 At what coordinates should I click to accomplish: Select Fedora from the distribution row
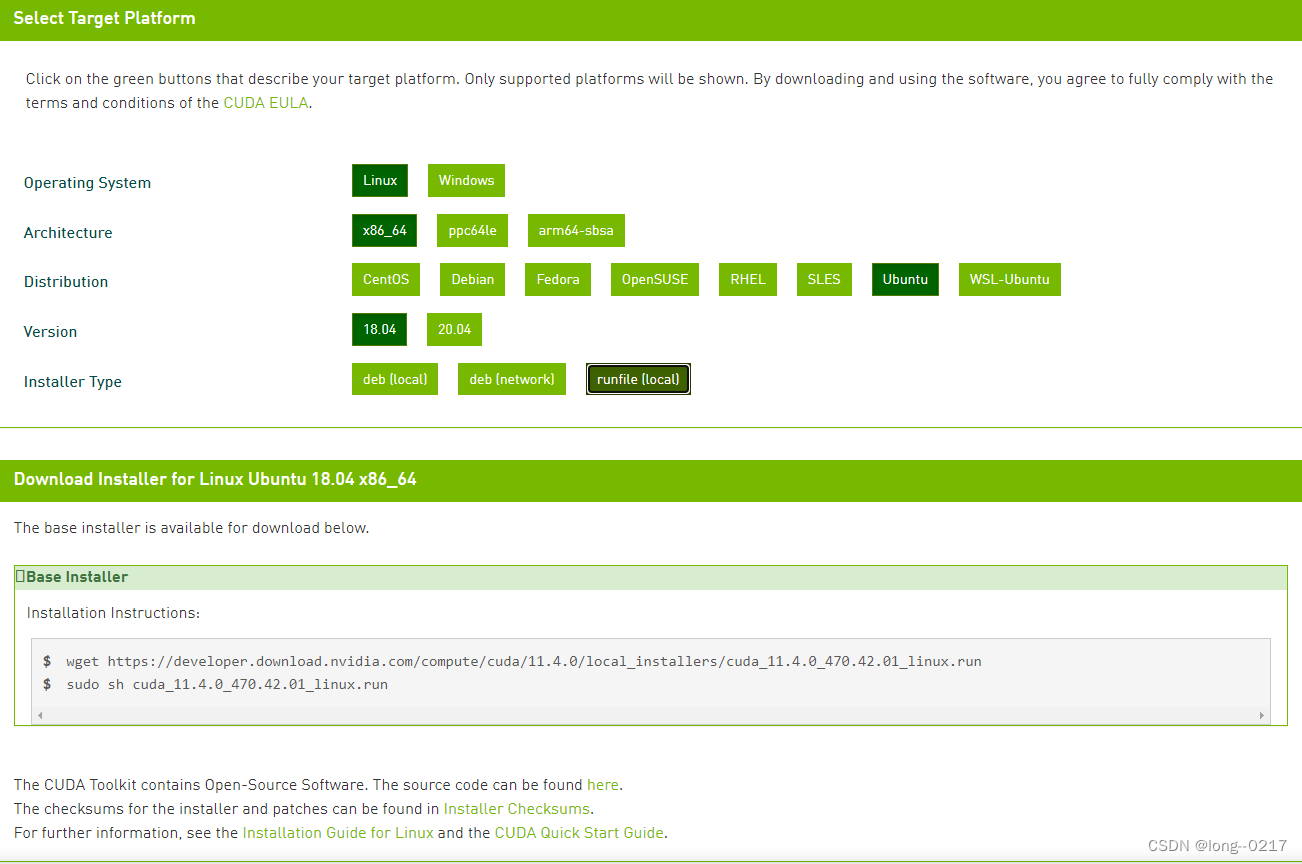point(557,279)
